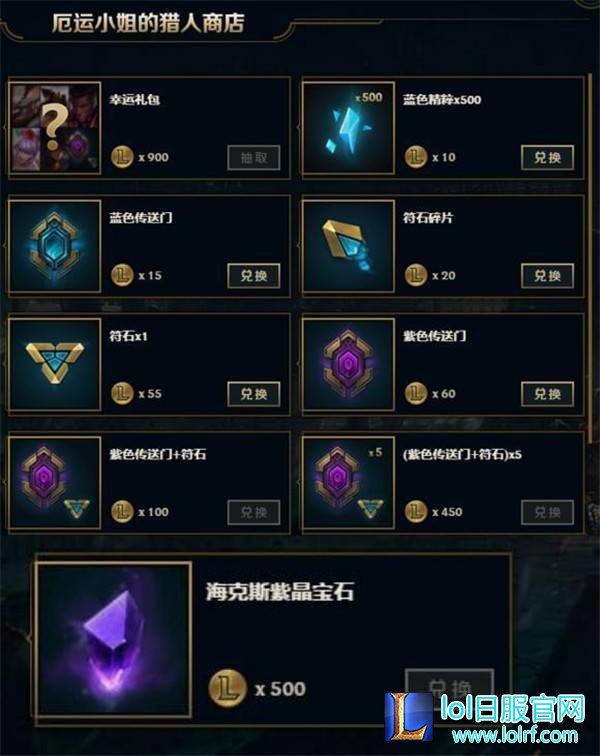
Task: Select the 蓝色精粹x500 blue essence icon
Action: coord(348,128)
